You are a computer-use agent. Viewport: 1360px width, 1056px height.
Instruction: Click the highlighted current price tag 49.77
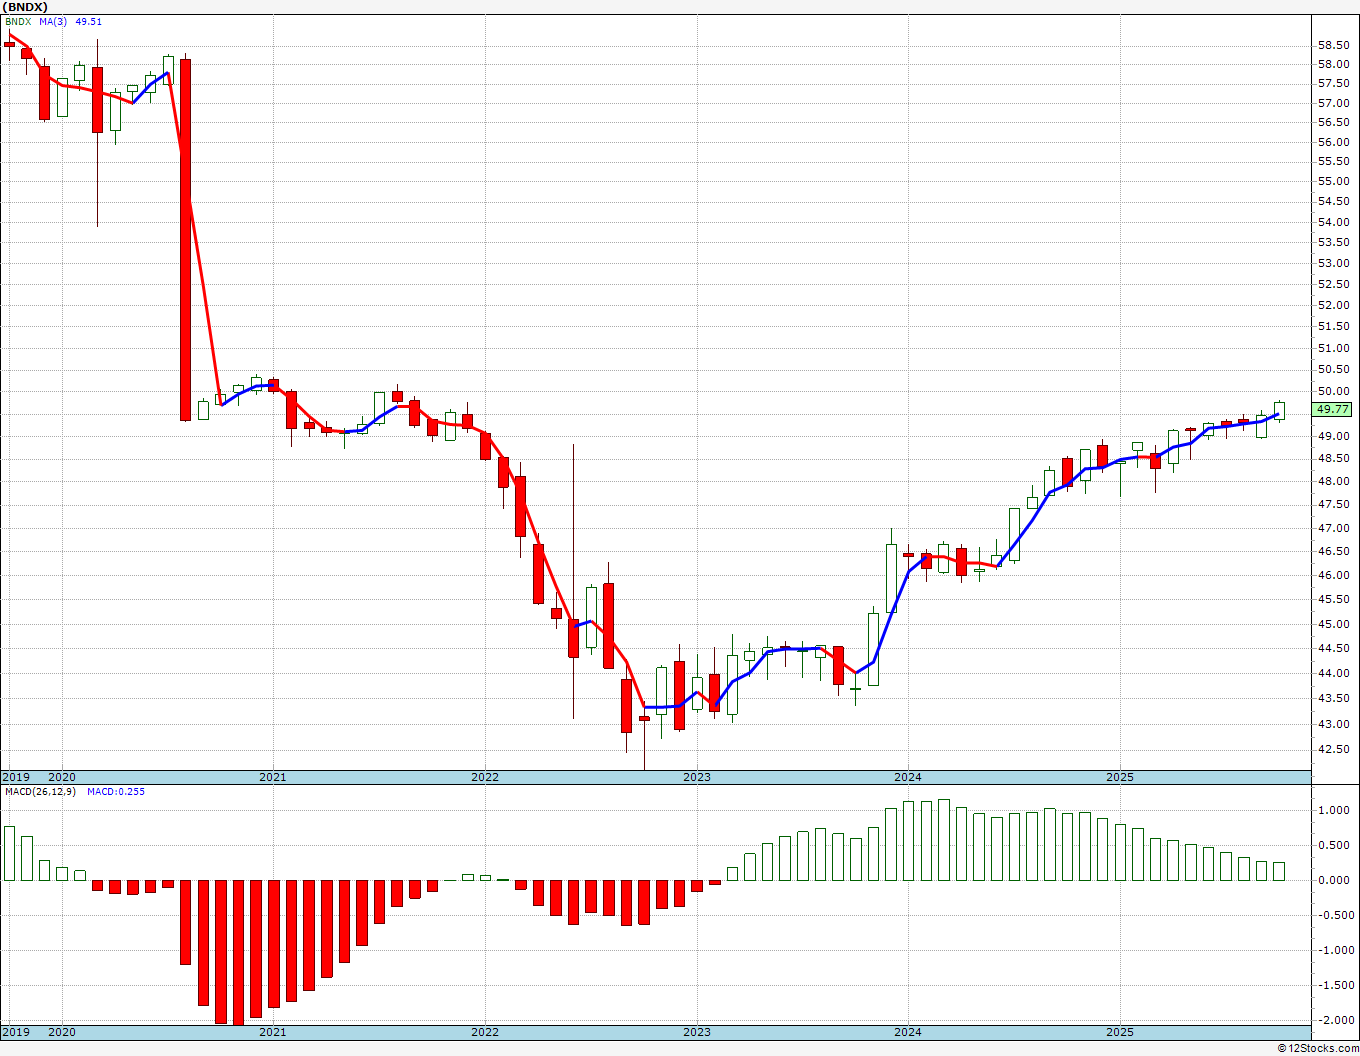pyautogui.click(x=1332, y=409)
